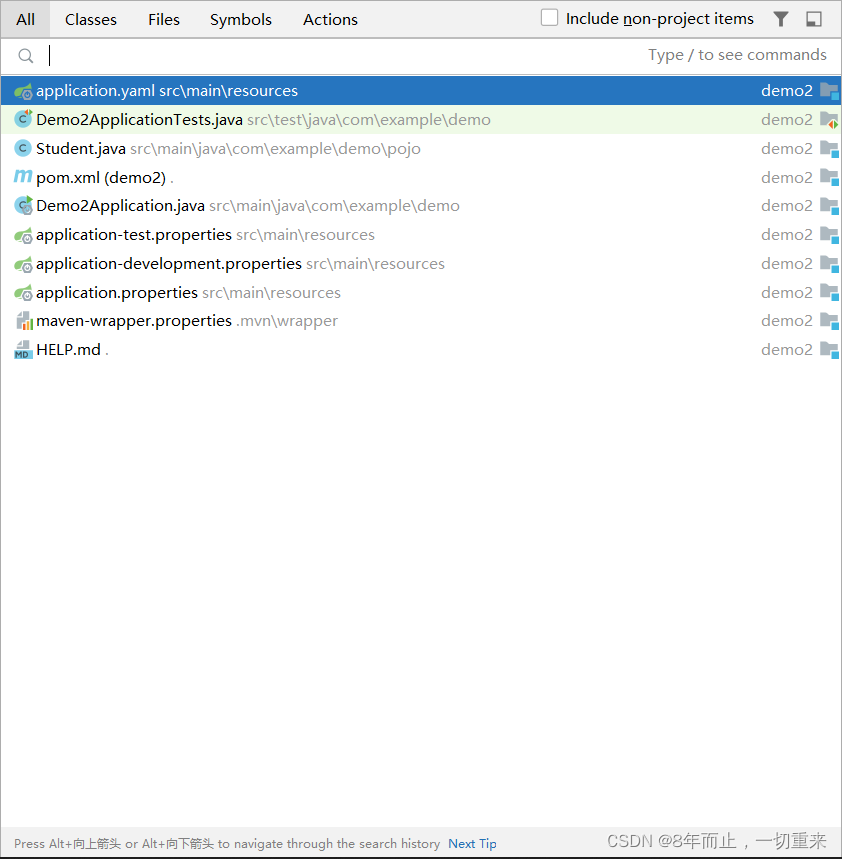Click the Next Tip link
842x859 pixels.
(472, 844)
